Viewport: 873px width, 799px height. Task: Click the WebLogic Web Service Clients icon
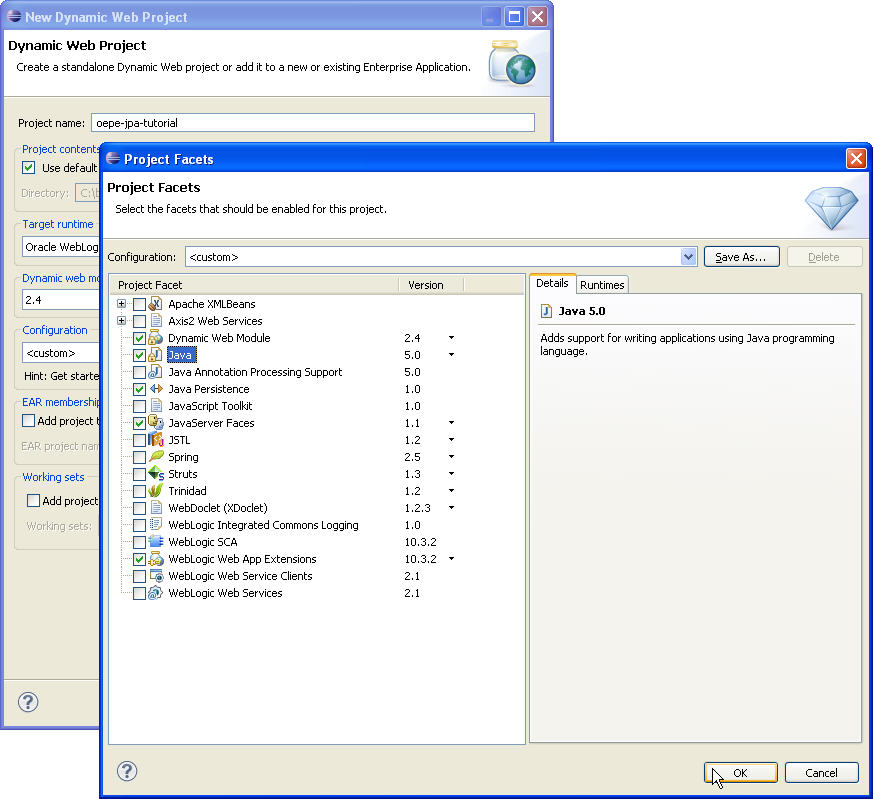(x=156, y=576)
